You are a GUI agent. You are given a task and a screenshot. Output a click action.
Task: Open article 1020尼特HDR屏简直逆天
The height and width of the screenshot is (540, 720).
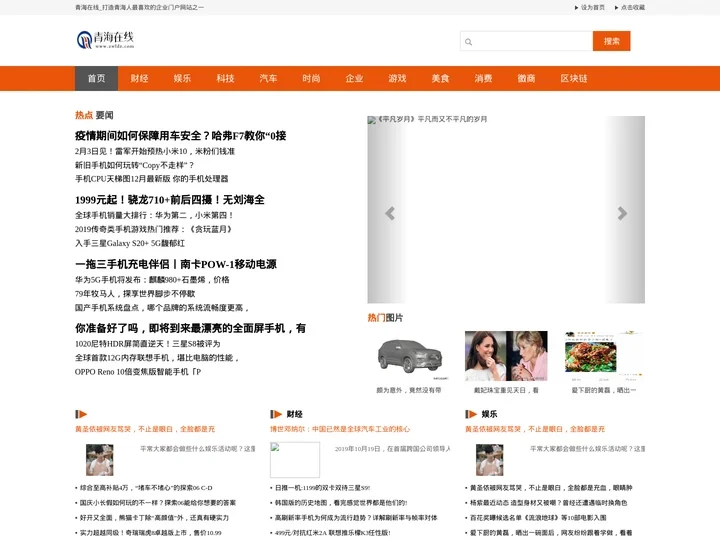point(147,344)
